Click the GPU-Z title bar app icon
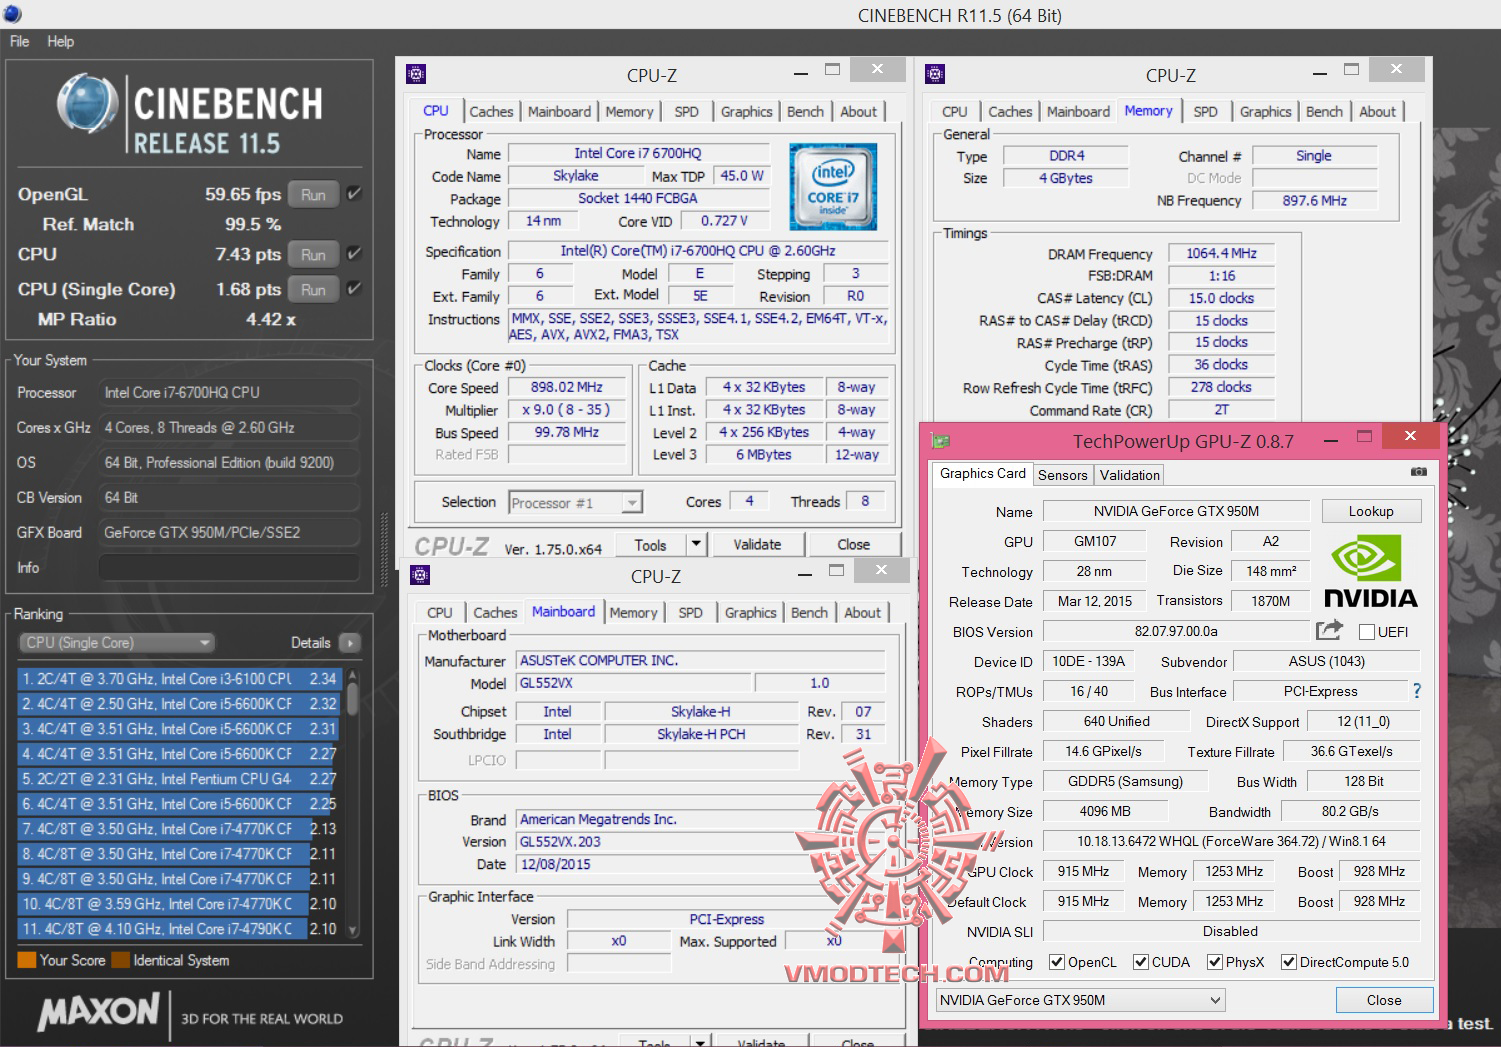 pyautogui.click(x=940, y=441)
